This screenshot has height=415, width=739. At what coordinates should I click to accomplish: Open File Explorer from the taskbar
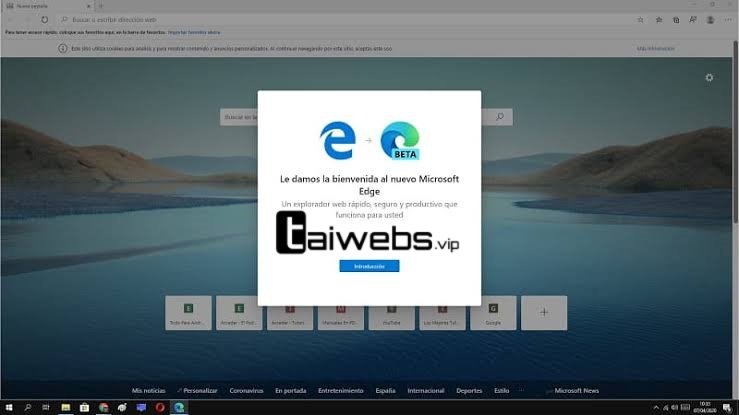66,407
